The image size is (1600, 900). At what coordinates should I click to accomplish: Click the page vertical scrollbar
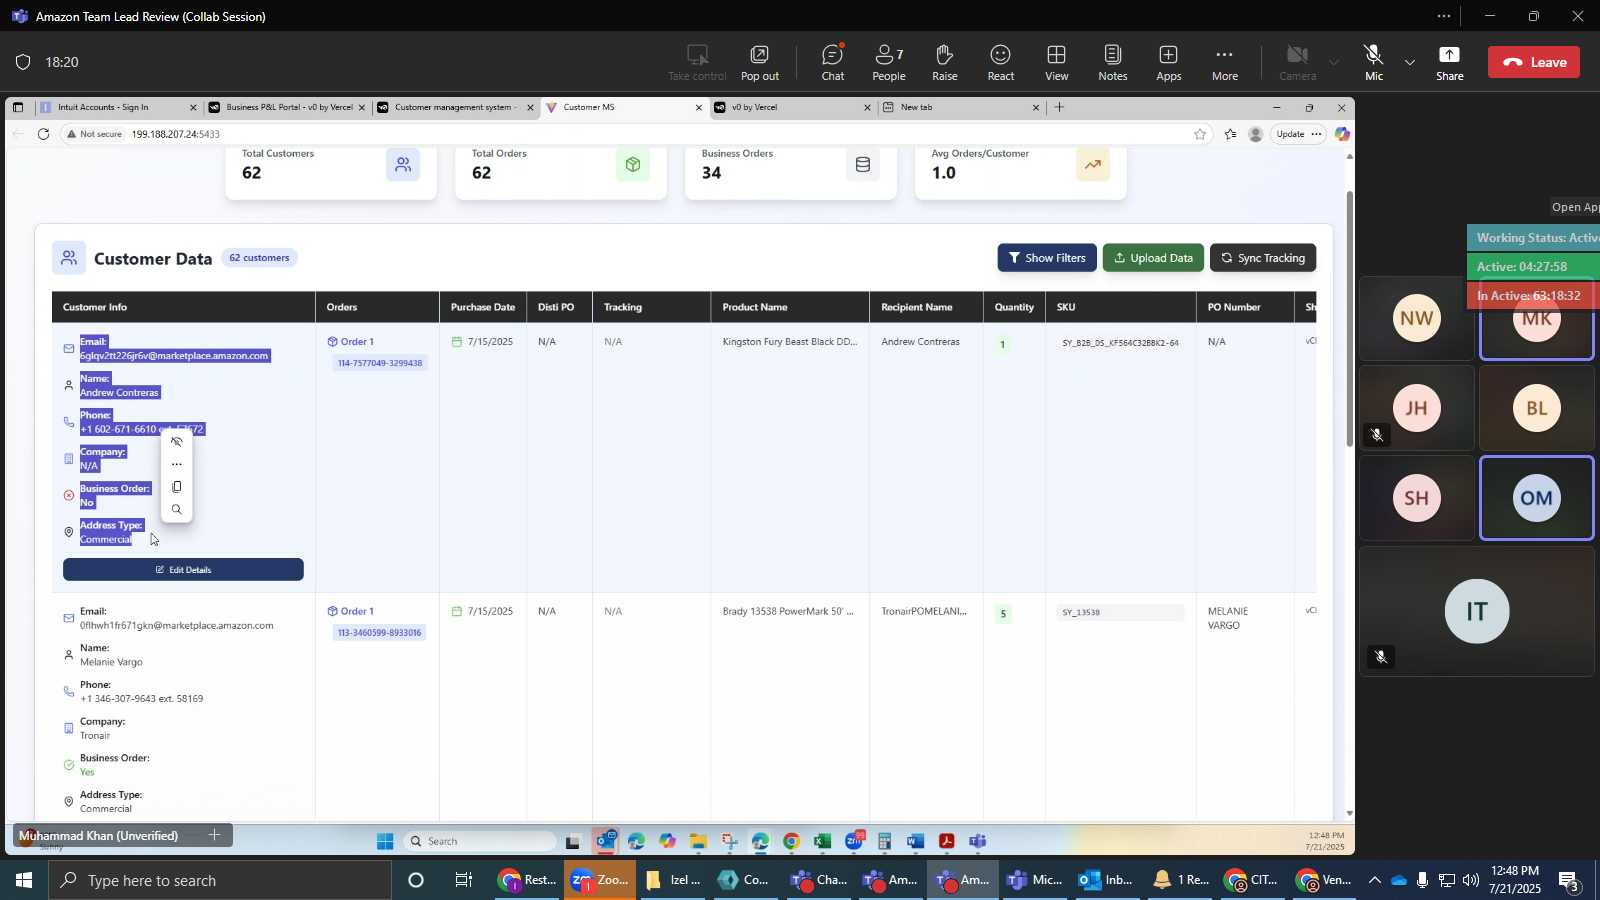coord(1349,318)
